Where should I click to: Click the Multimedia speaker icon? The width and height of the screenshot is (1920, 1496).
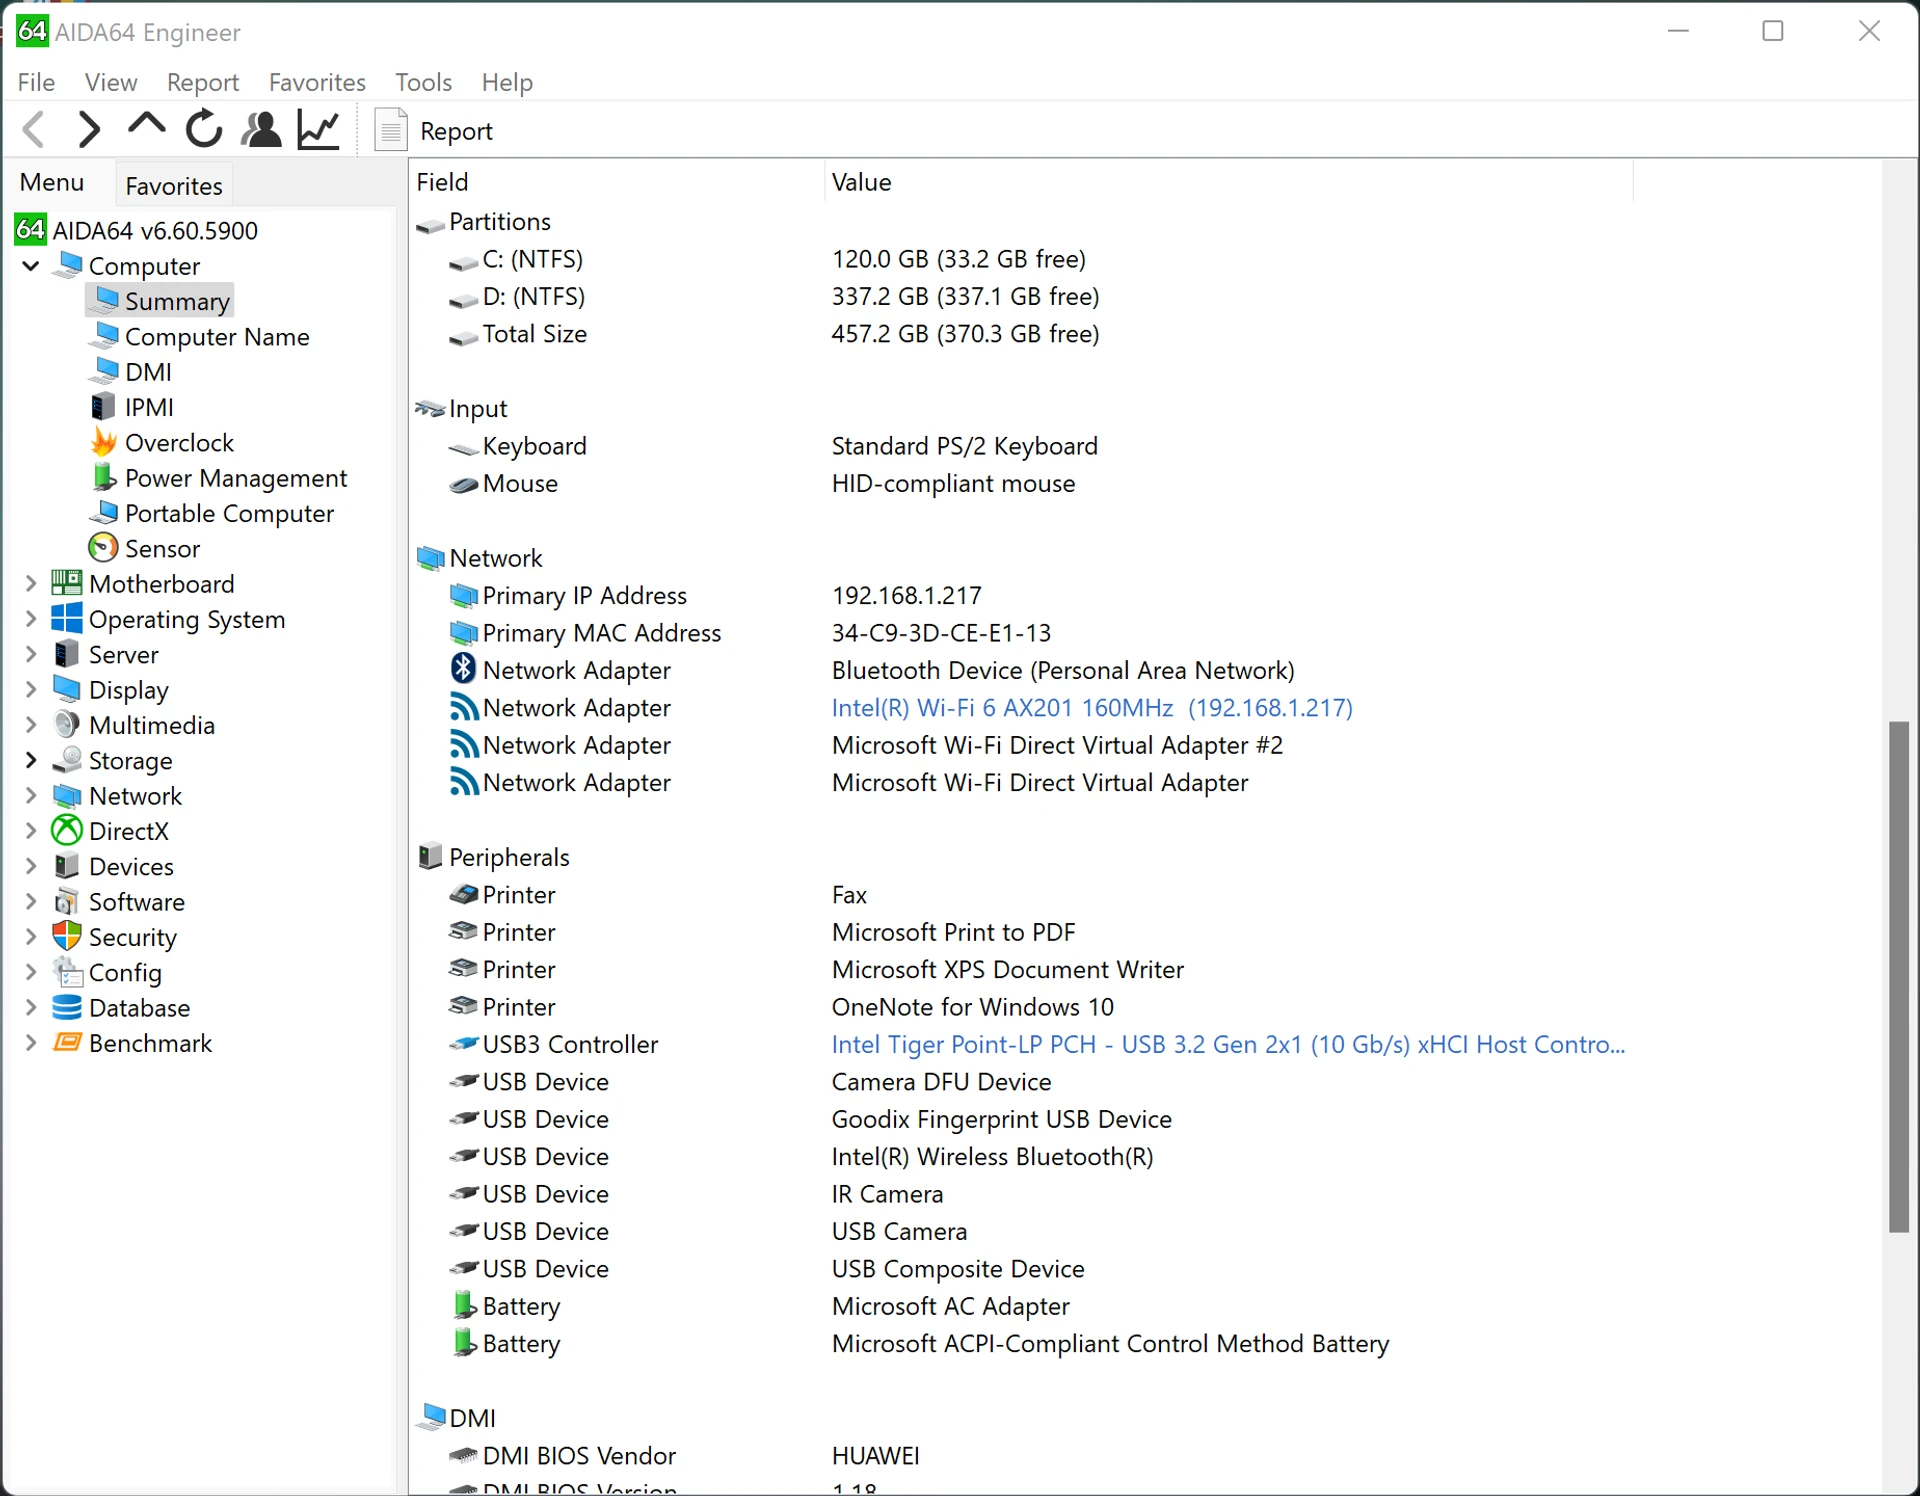pyautogui.click(x=66, y=724)
